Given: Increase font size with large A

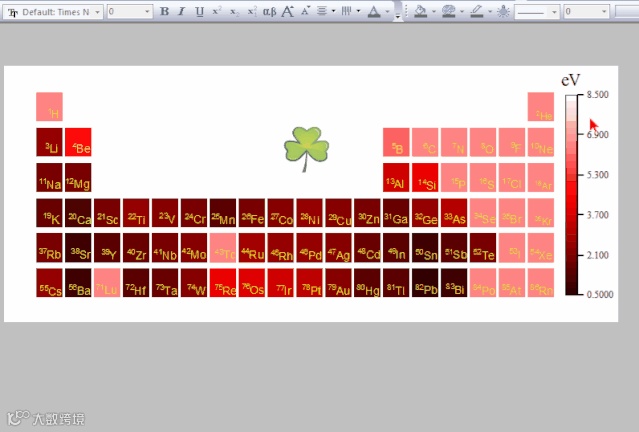Looking at the screenshot, I should point(288,11).
